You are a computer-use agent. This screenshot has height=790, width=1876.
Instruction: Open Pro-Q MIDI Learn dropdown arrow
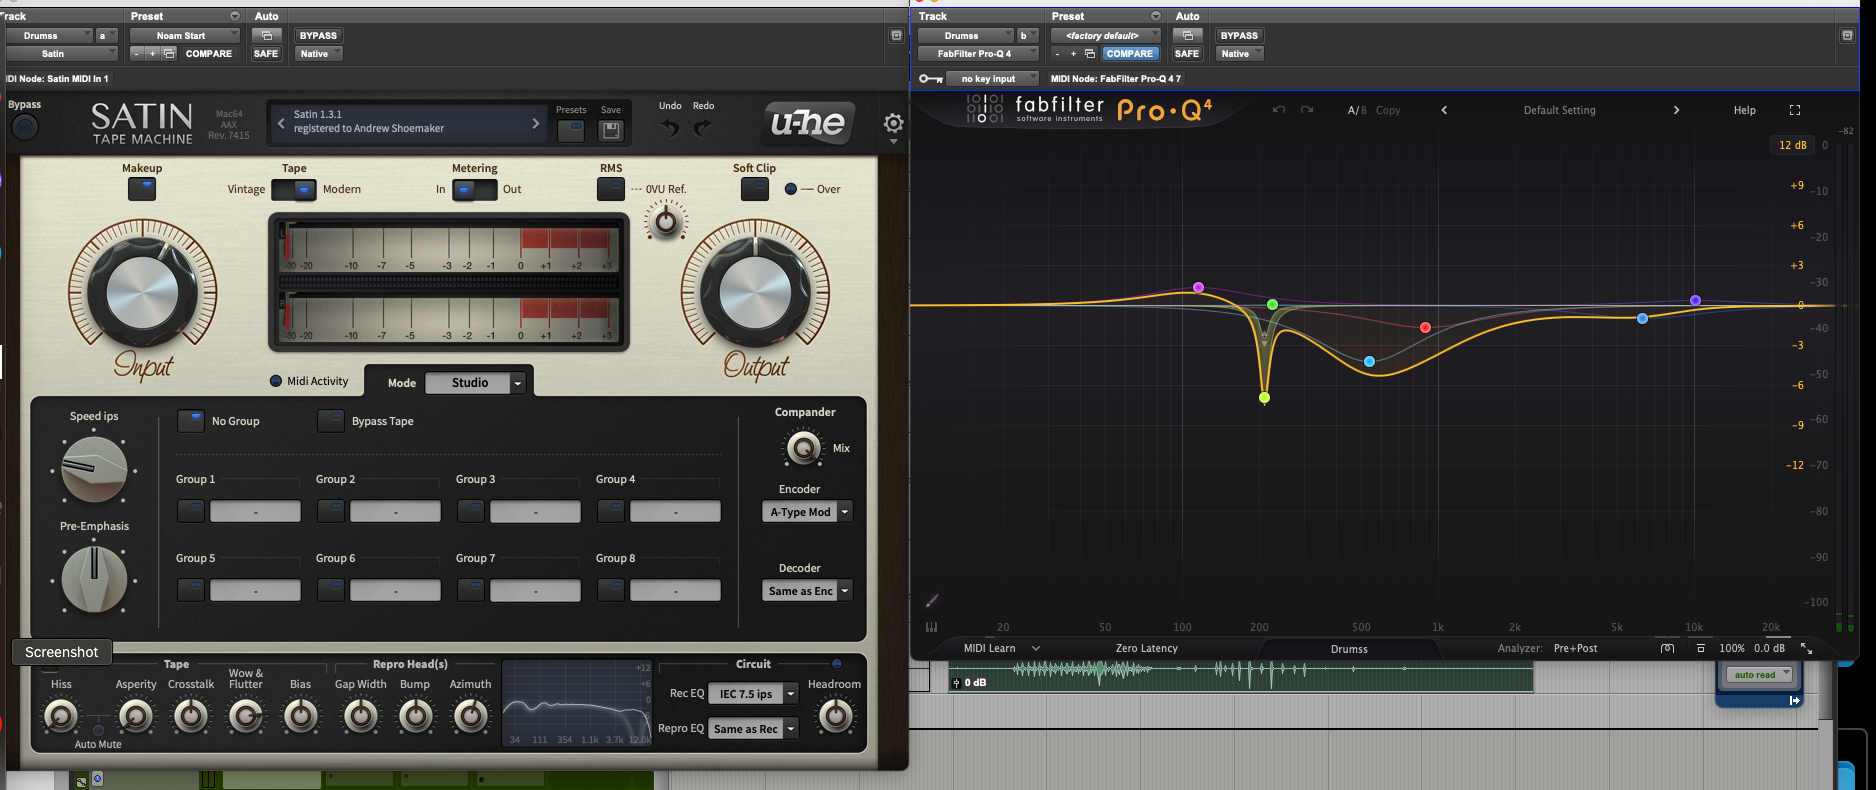[x=1036, y=648]
